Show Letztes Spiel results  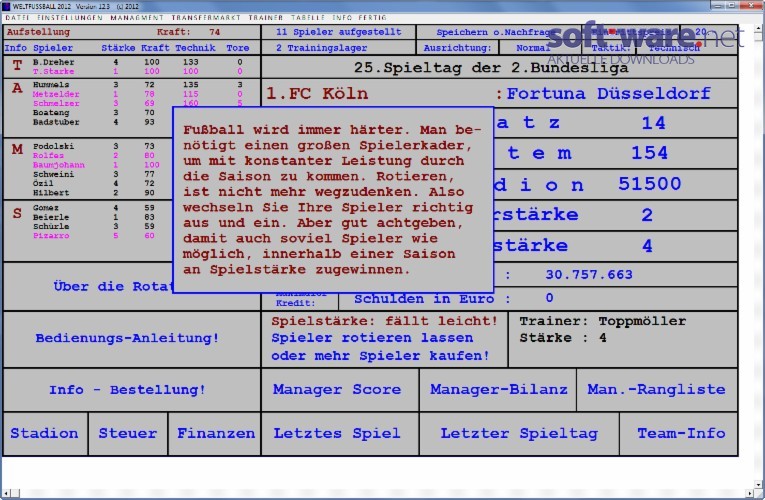[340, 434]
